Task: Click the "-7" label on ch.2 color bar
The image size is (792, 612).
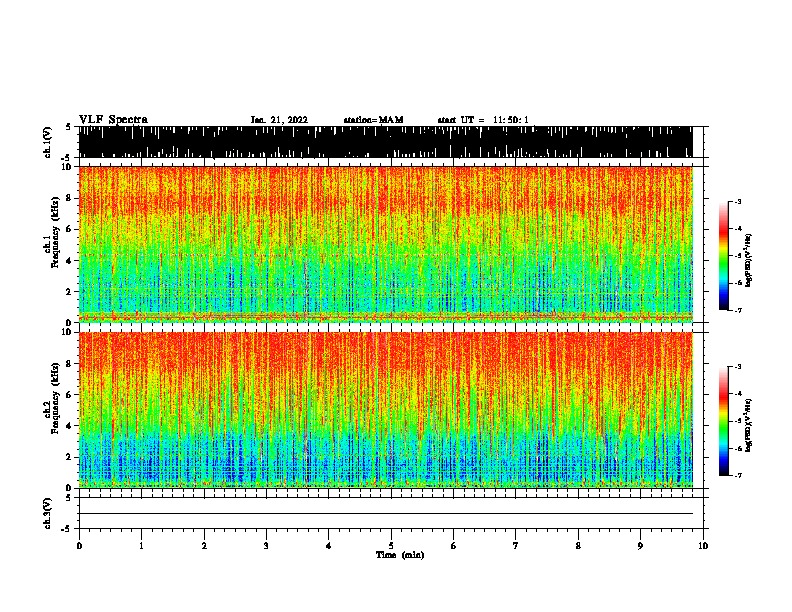Action: click(x=738, y=476)
